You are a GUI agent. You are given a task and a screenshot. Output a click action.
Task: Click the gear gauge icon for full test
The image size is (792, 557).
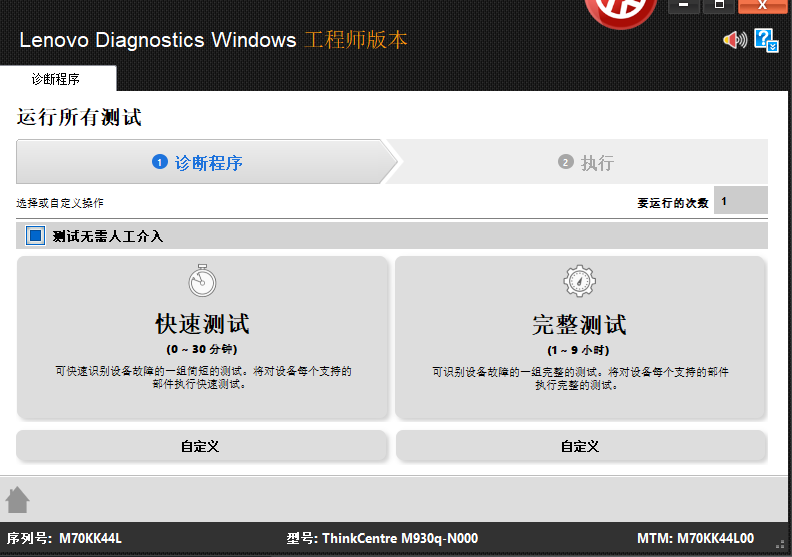pos(579,281)
